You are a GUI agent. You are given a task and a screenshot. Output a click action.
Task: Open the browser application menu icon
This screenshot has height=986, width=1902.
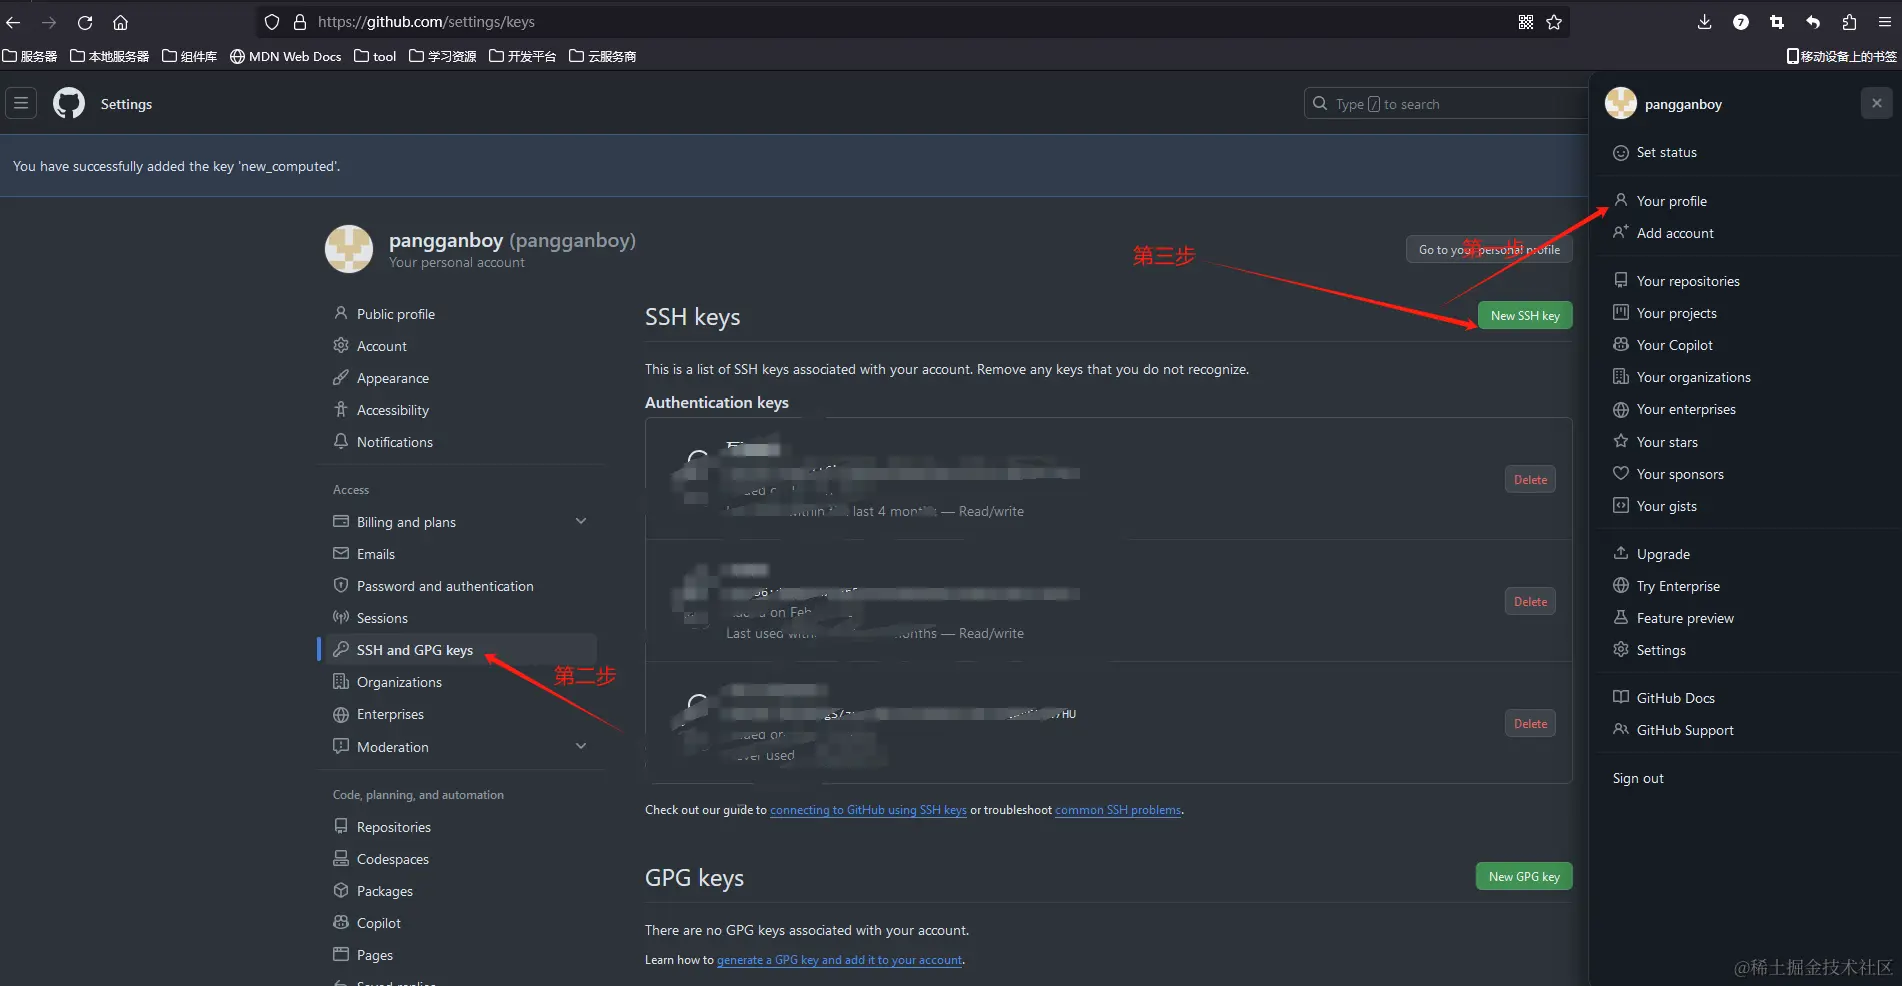(x=1885, y=22)
